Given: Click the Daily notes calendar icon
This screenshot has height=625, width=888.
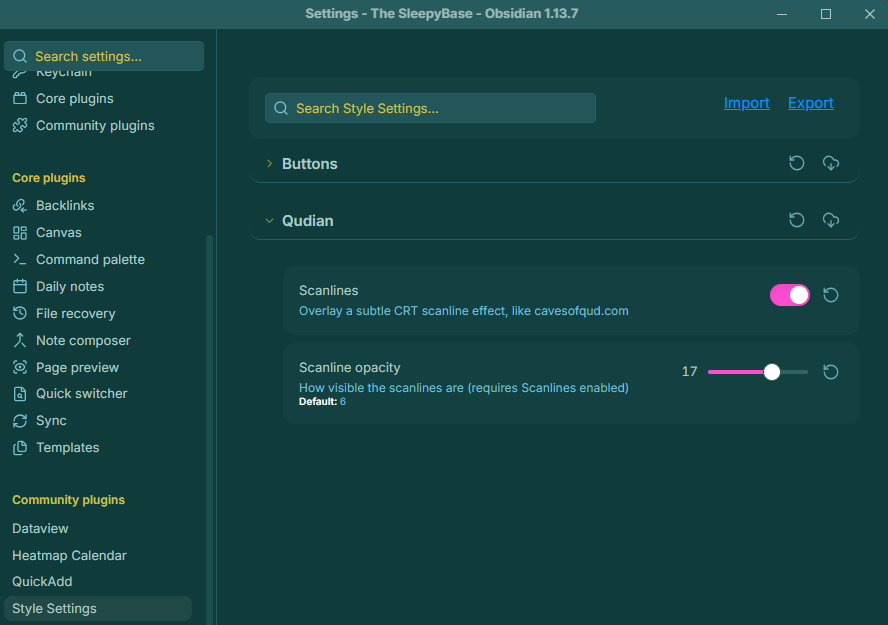Looking at the screenshot, I should click(20, 286).
